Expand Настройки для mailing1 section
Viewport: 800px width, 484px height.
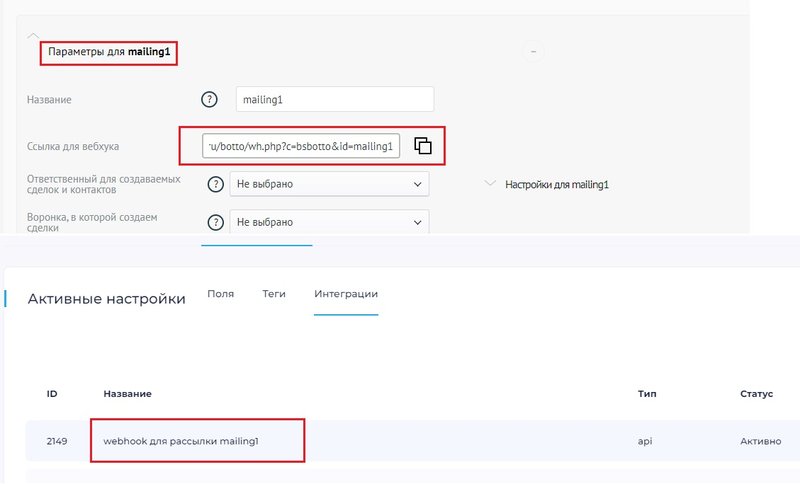(490, 184)
